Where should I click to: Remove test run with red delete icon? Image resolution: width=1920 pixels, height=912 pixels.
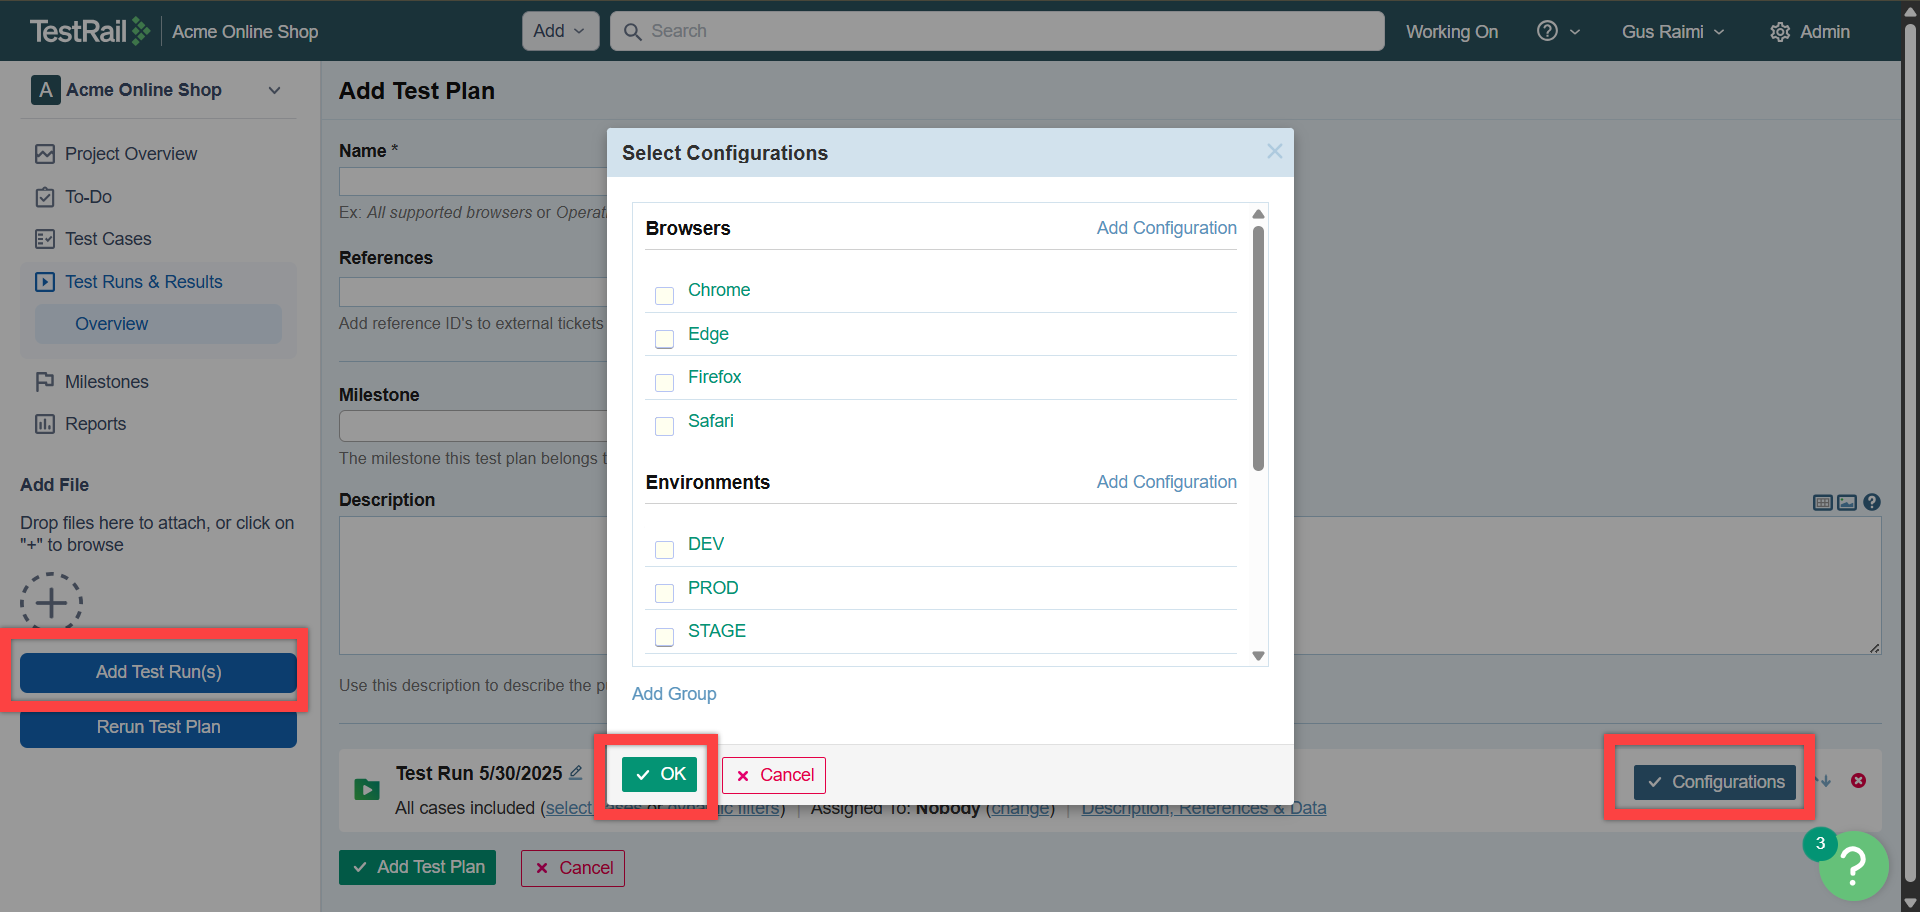(1858, 780)
